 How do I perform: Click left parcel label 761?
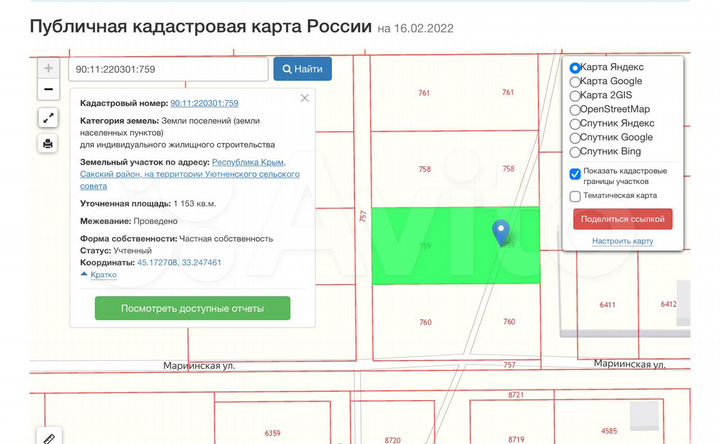[x=424, y=93]
